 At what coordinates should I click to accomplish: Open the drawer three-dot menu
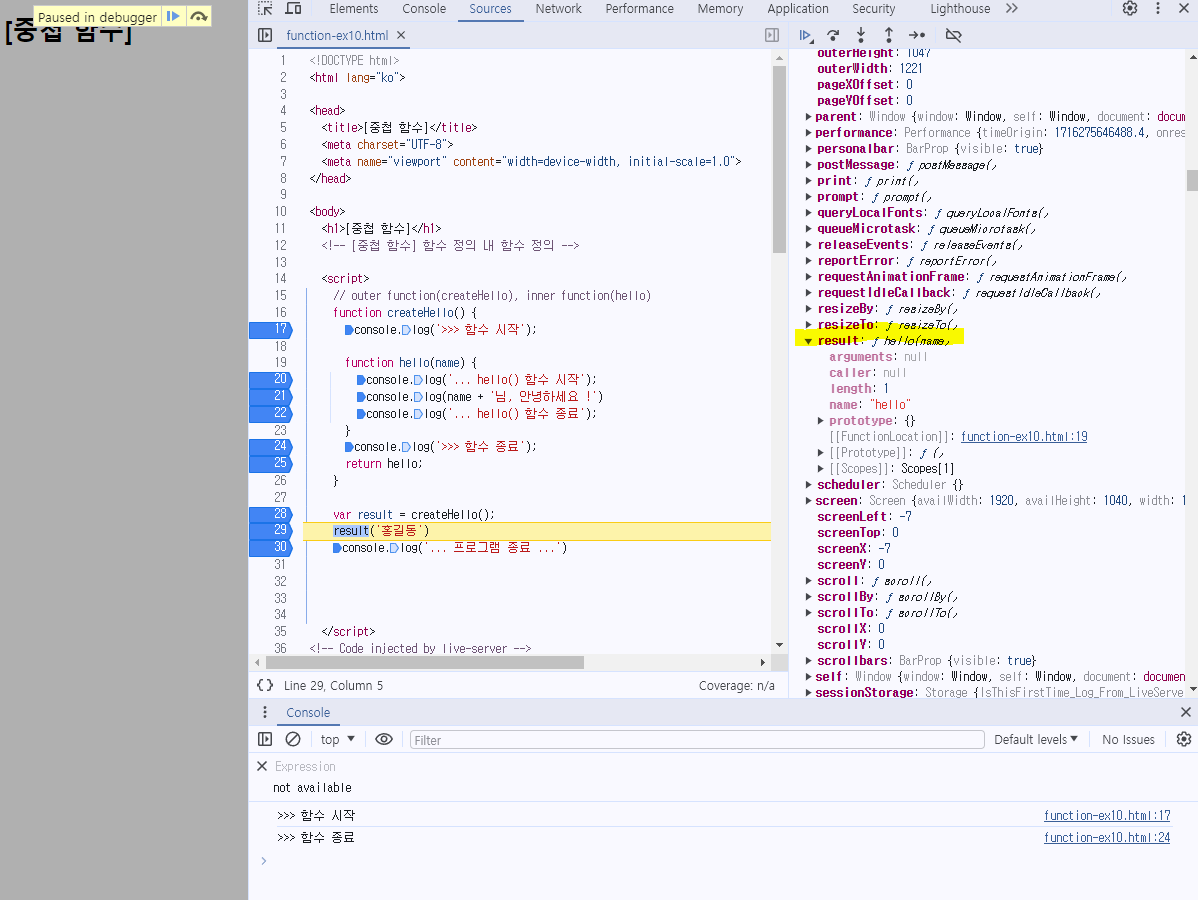[265, 712]
